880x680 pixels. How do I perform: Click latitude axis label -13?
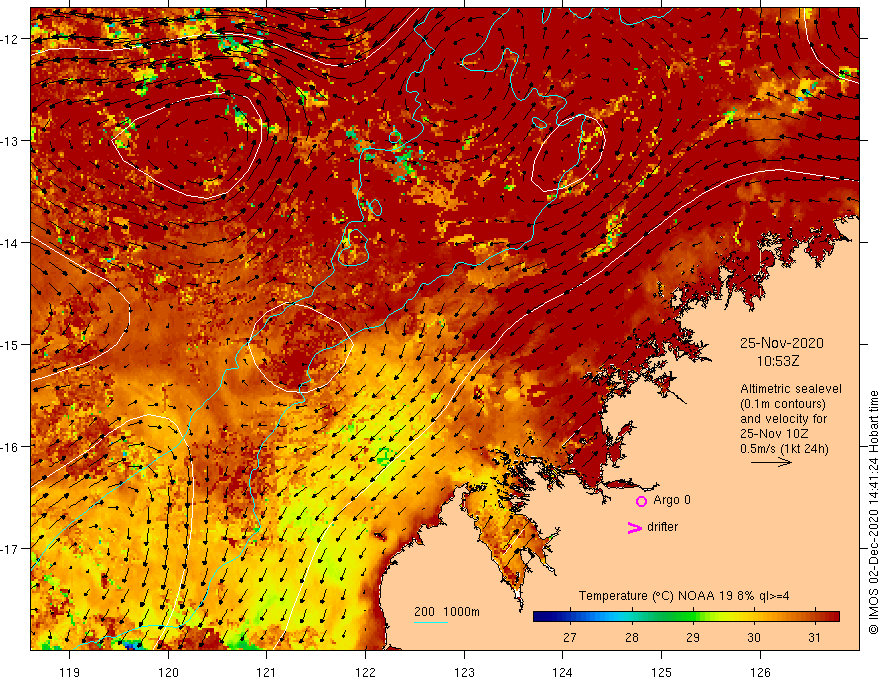tap(10, 141)
